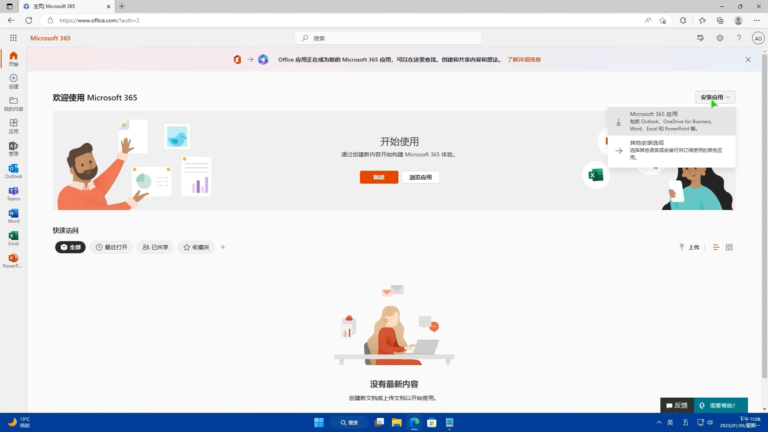Screen dimensions: 768x432
Task: Select the Recently opened filter pill
Action: (111, 247)
